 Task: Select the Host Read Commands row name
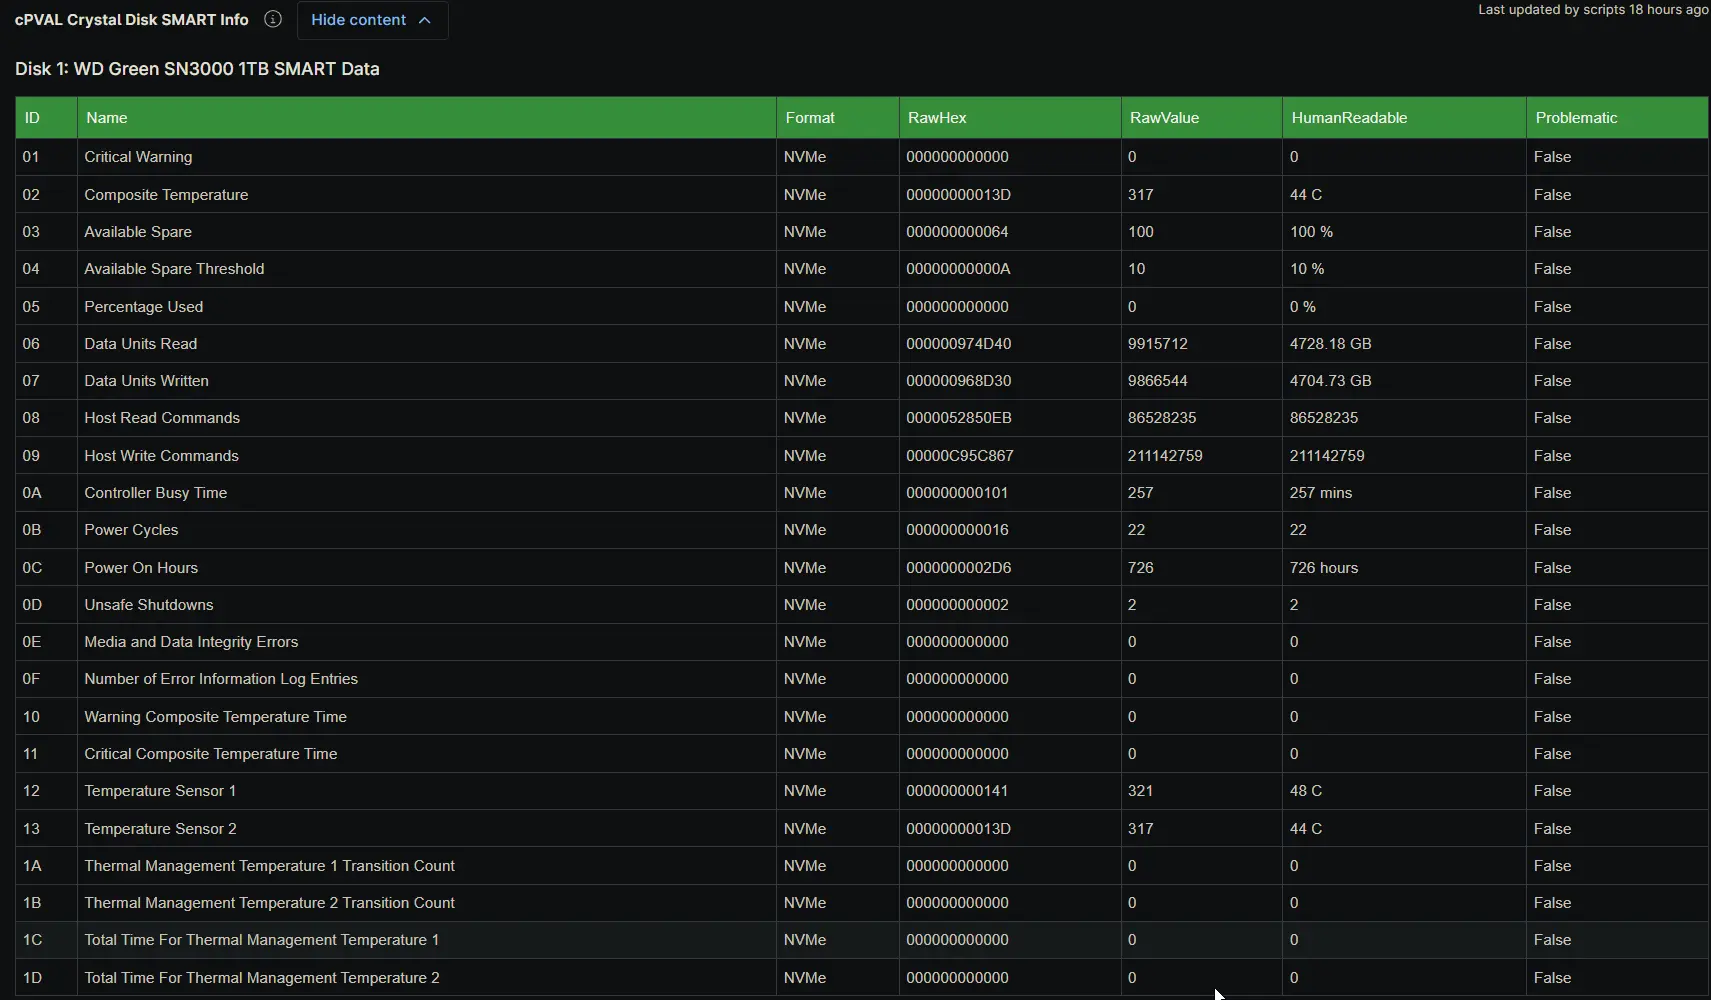coord(162,418)
